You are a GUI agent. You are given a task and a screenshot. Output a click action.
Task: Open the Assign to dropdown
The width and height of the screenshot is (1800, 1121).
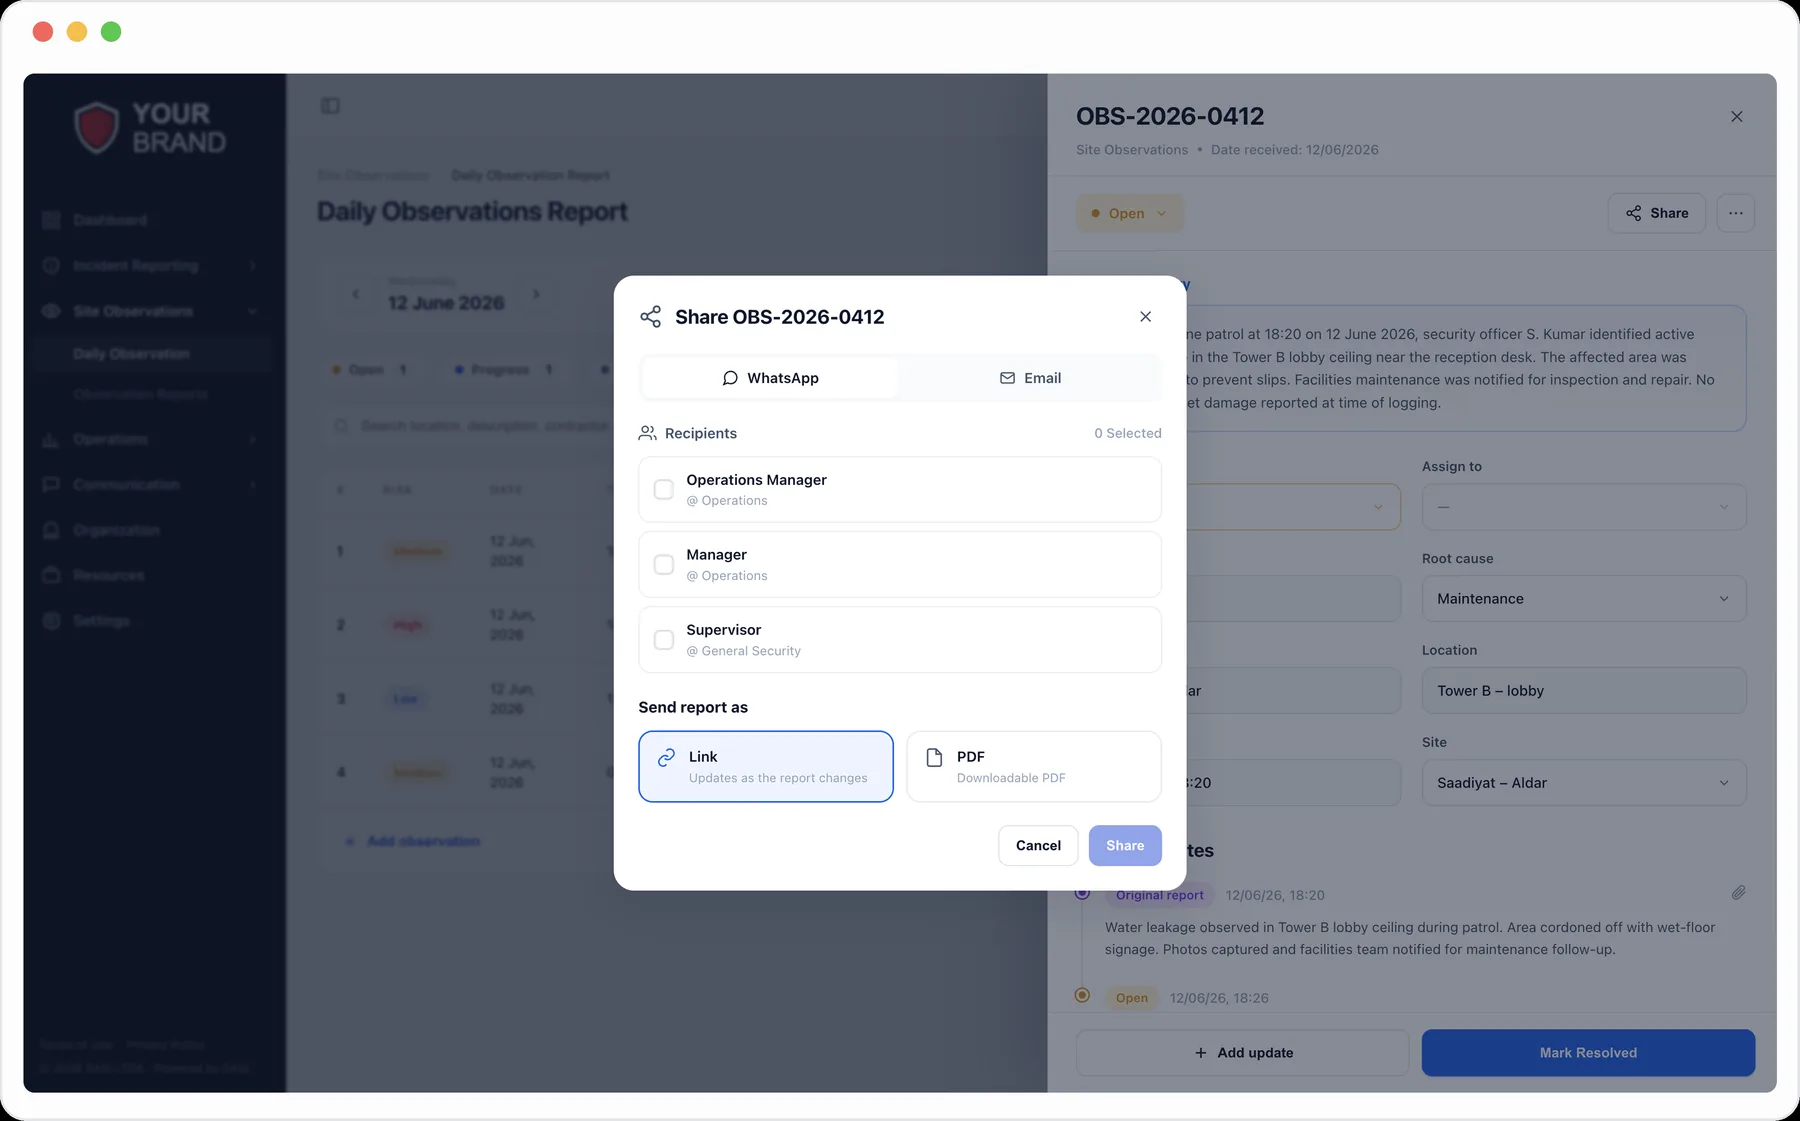pyautogui.click(x=1584, y=507)
